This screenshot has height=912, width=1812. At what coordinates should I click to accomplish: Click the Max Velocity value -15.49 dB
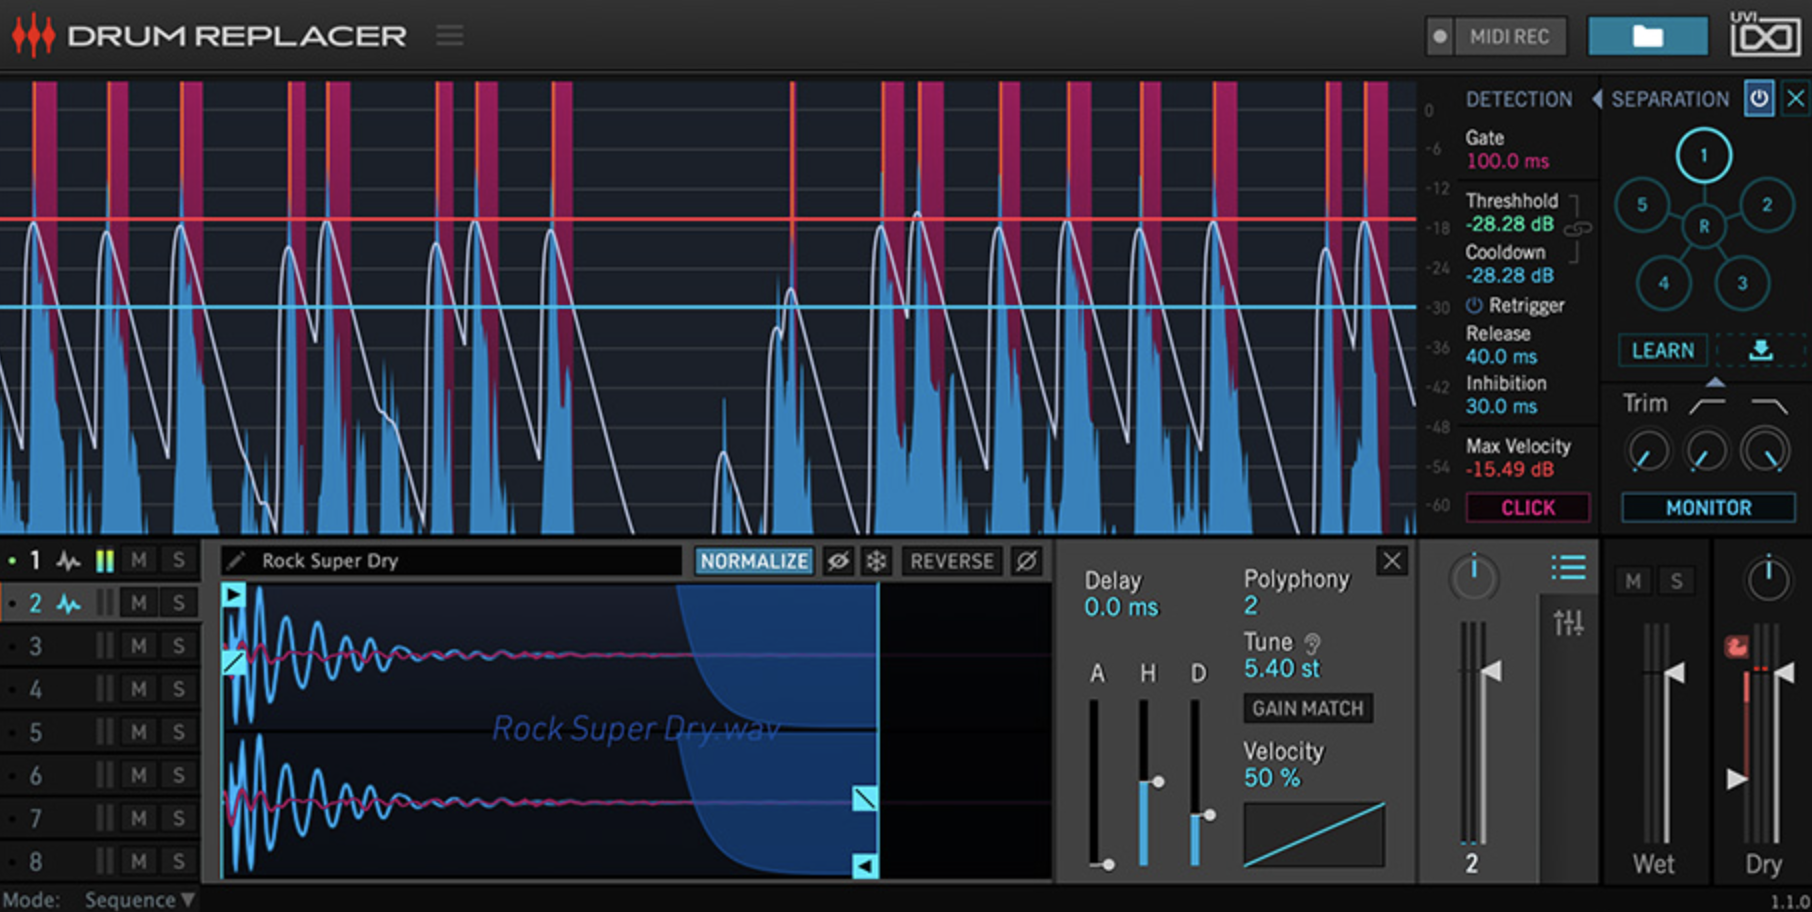(x=1509, y=469)
